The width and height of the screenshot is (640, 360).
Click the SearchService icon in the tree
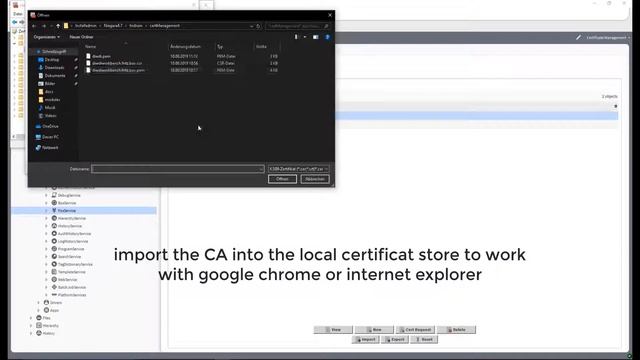54,256
